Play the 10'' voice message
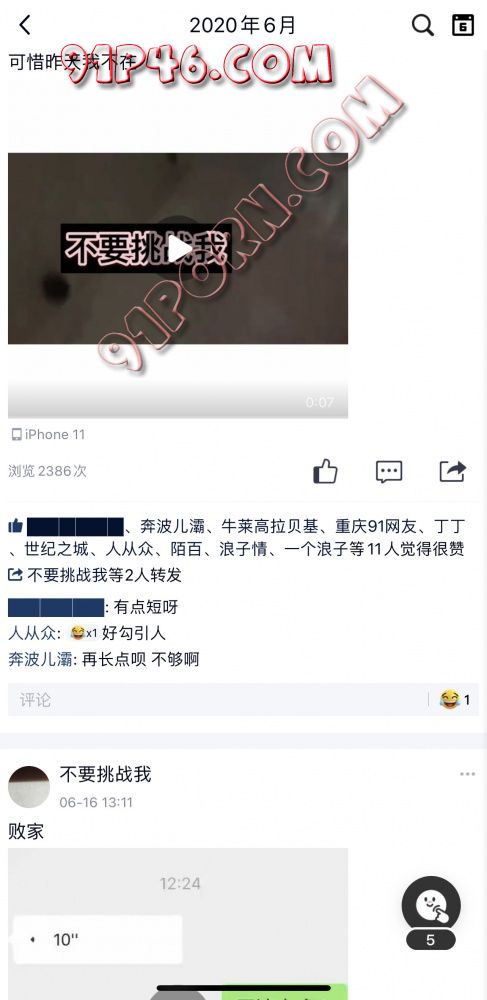 [x=96, y=939]
